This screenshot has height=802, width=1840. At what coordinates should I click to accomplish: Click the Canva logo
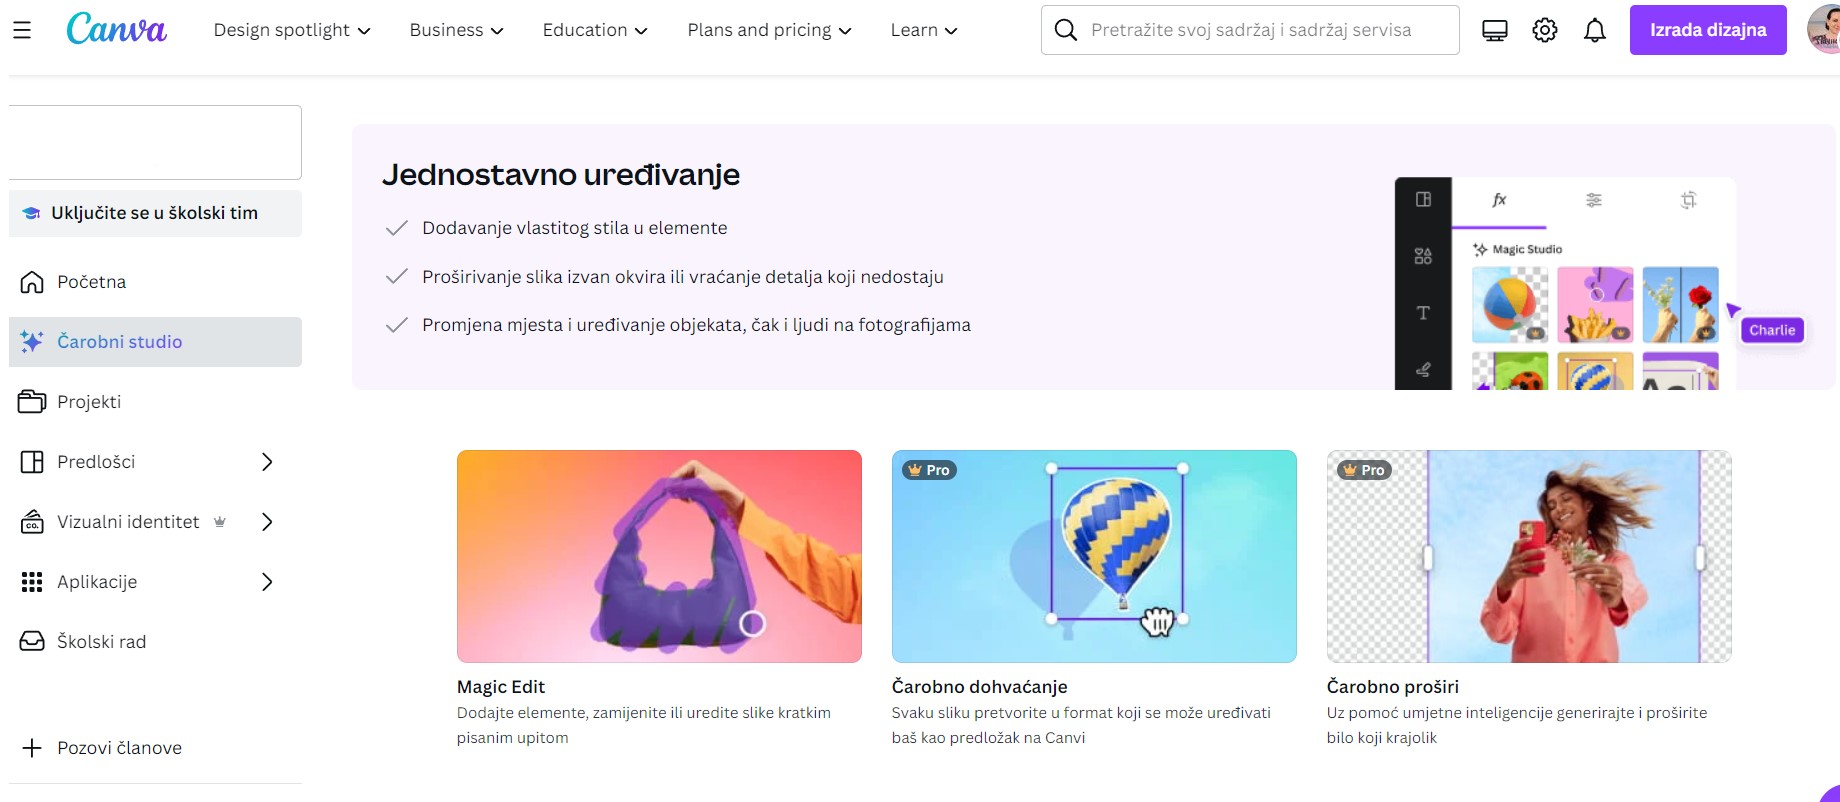tap(116, 29)
